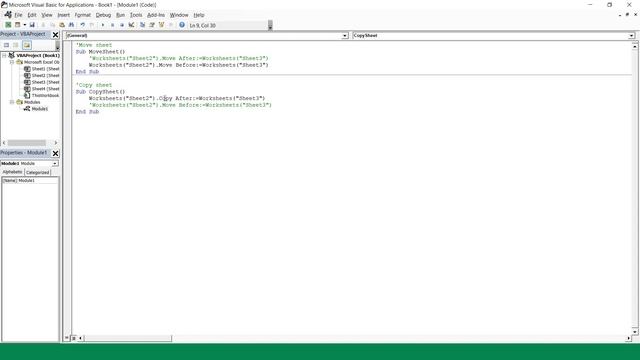Screen dimensions: 640x360
Task: Click the Break pause icon
Action: [x=112, y=25]
